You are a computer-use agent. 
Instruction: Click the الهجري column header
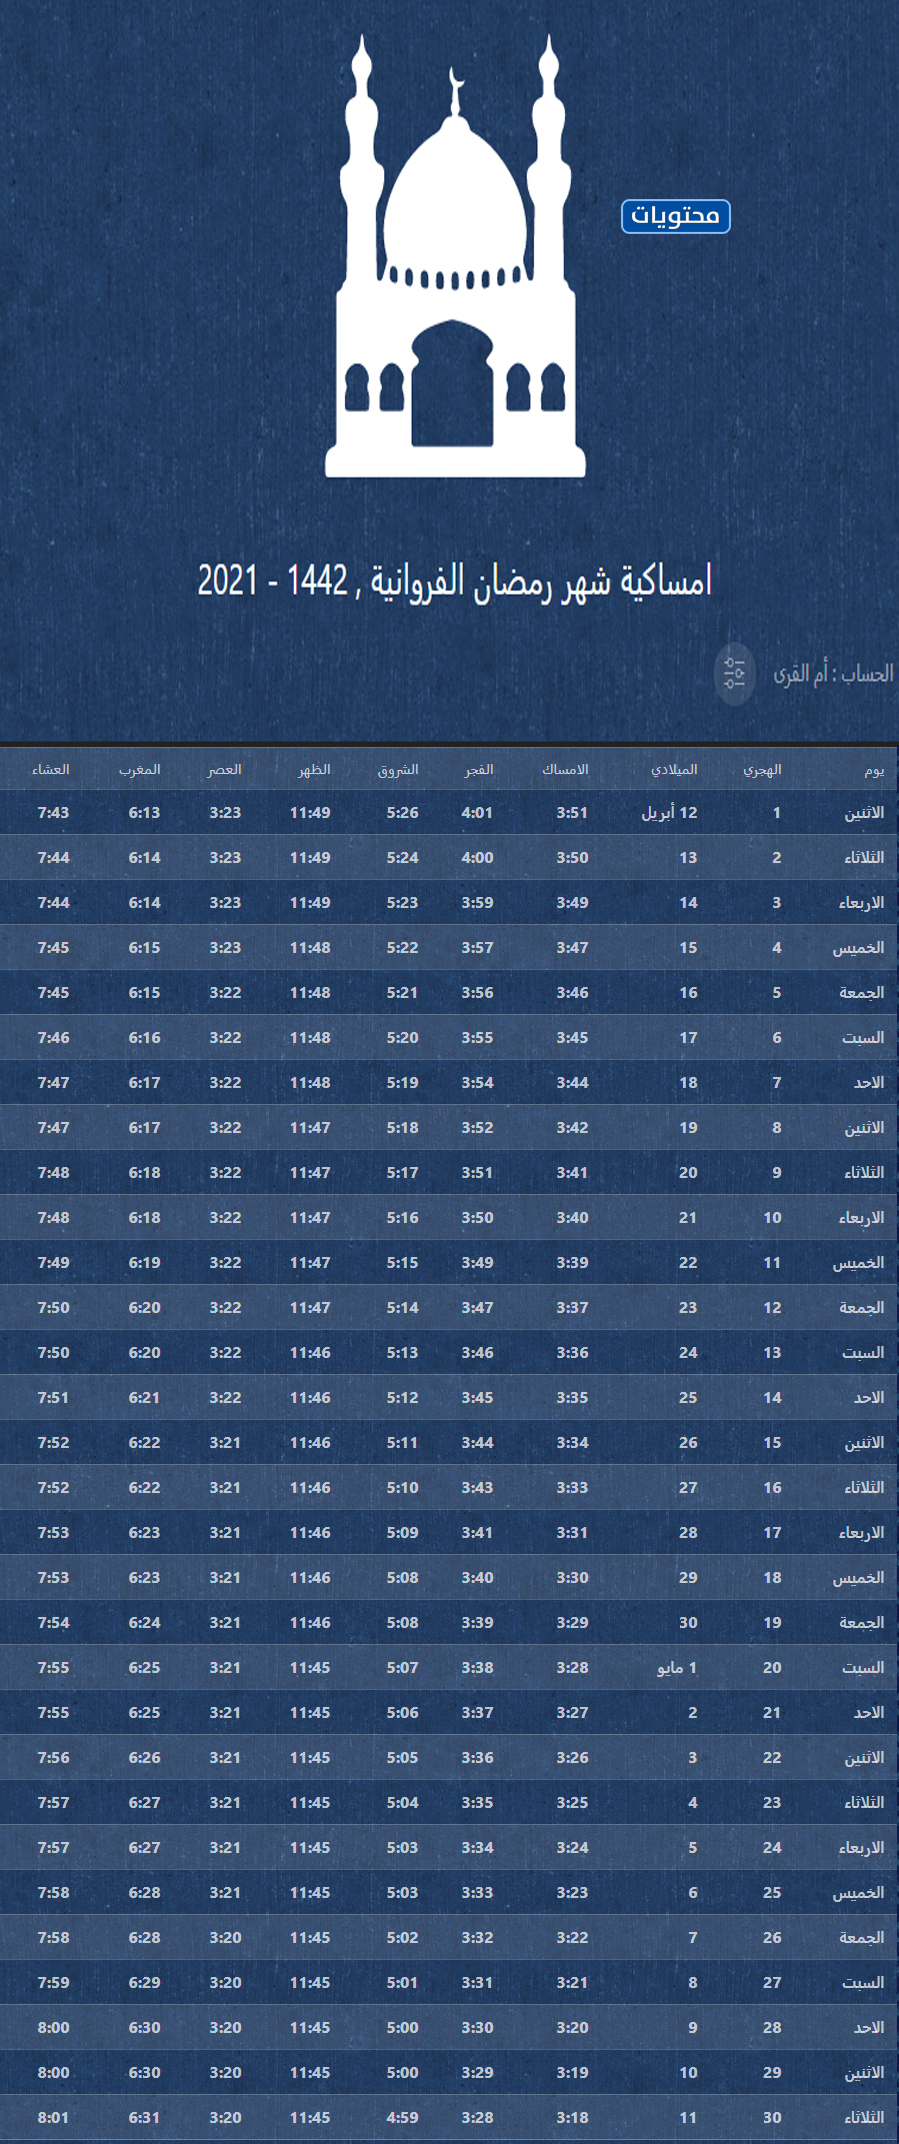pos(762,769)
